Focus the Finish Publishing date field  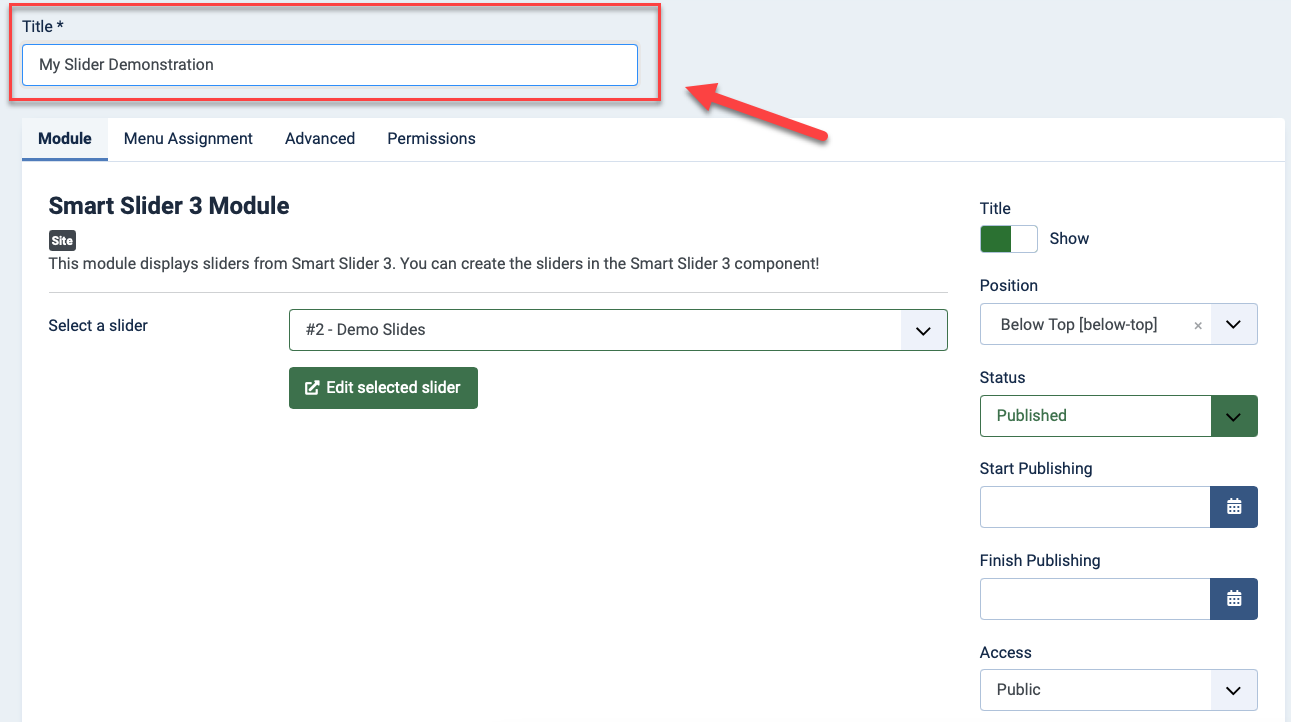tap(1095, 599)
